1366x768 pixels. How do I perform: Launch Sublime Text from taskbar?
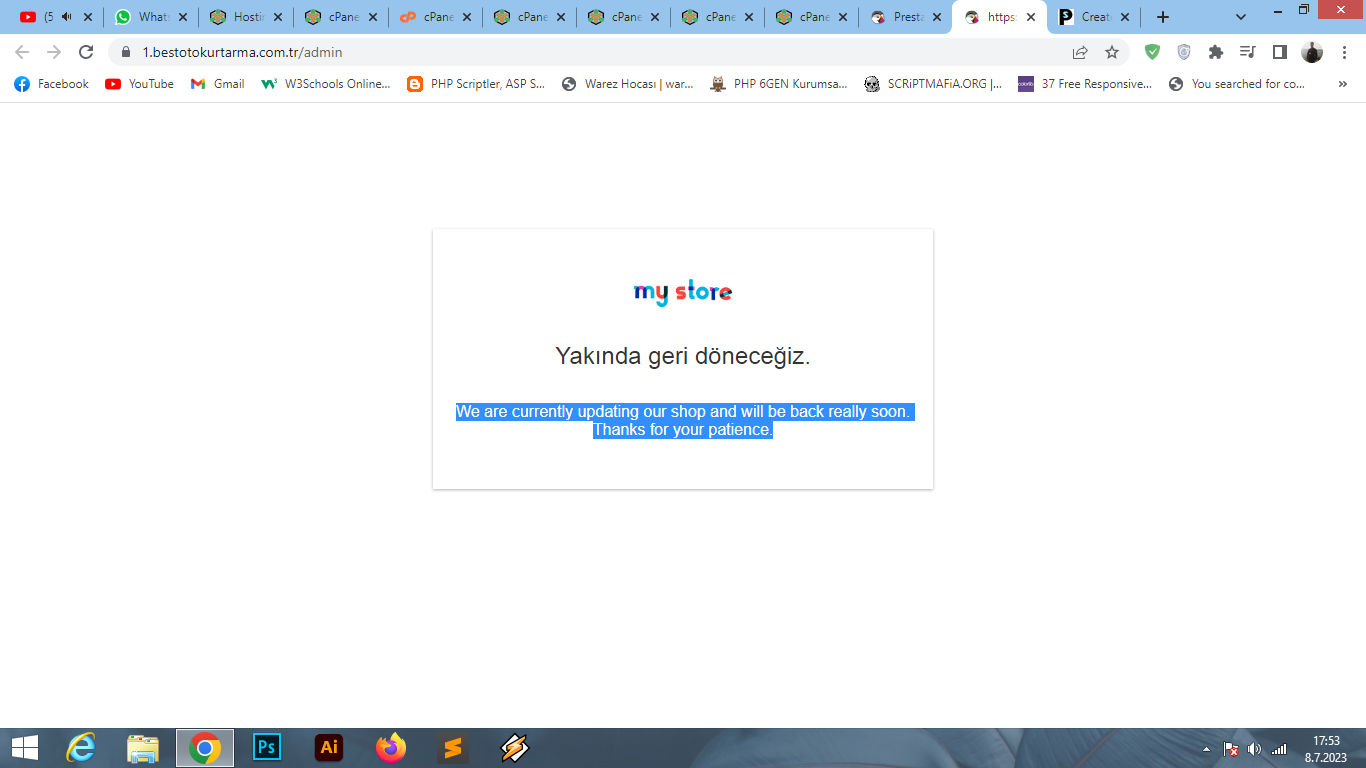453,747
